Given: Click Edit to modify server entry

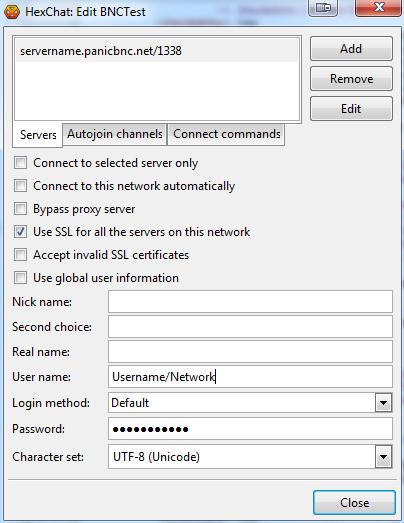Looking at the screenshot, I should click(351, 109).
